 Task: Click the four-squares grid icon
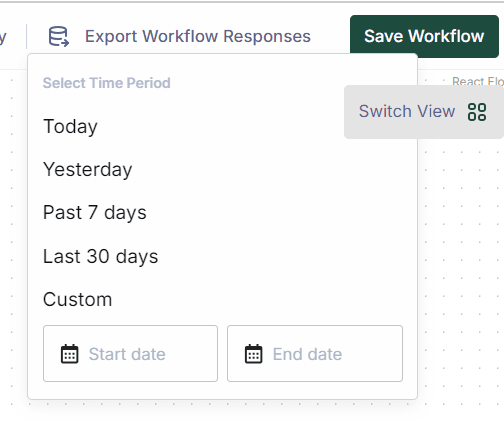pos(477,112)
